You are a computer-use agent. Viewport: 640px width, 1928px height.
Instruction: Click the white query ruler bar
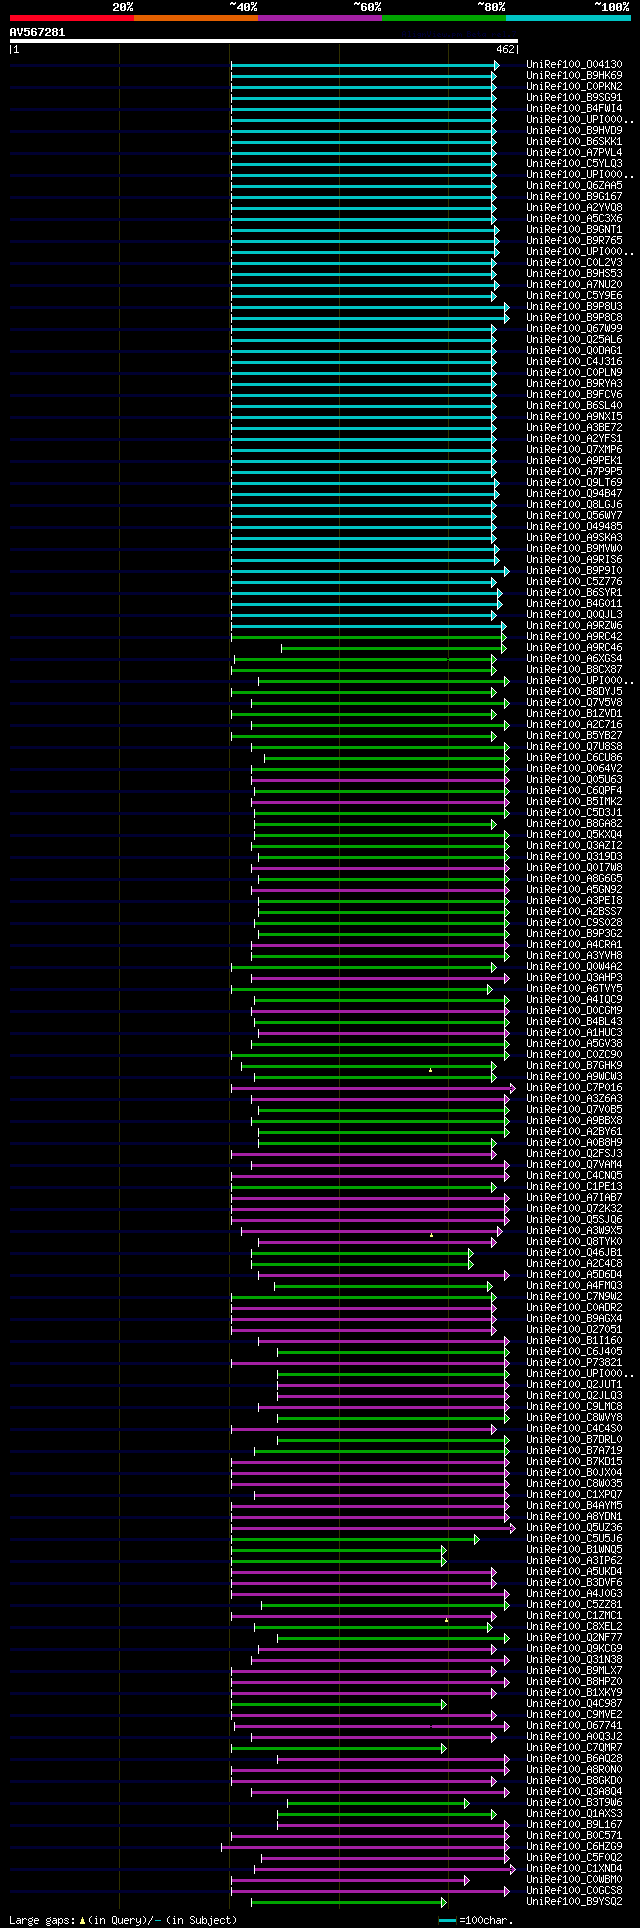(263, 41)
